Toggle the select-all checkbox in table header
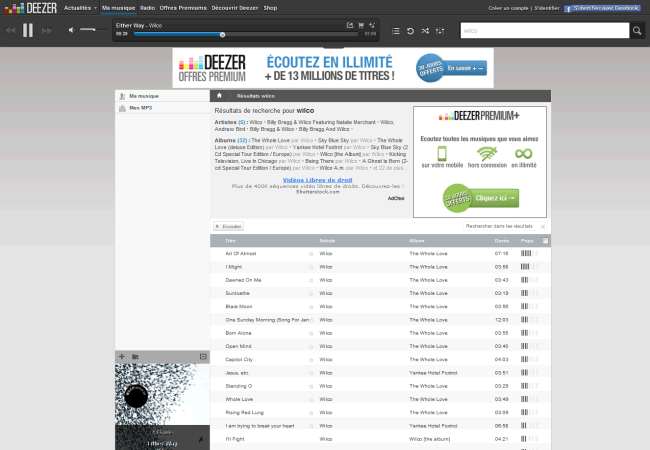 click(x=545, y=241)
